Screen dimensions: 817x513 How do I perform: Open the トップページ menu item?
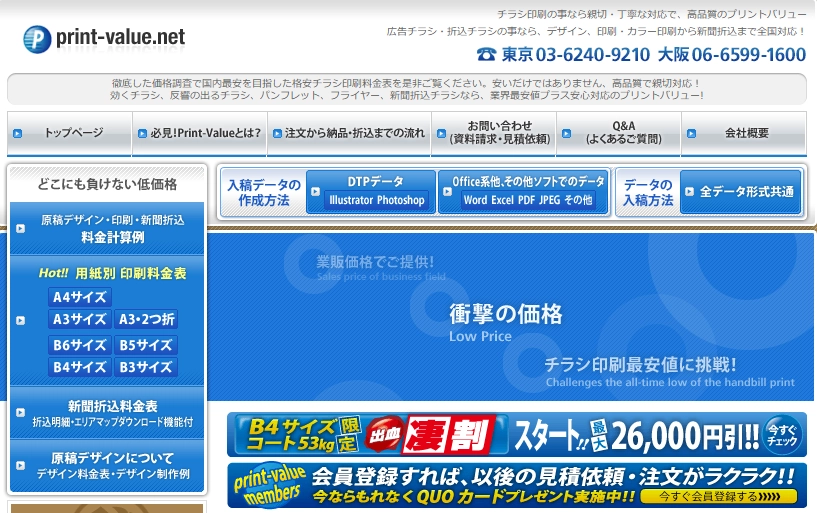(x=68, y=133)
